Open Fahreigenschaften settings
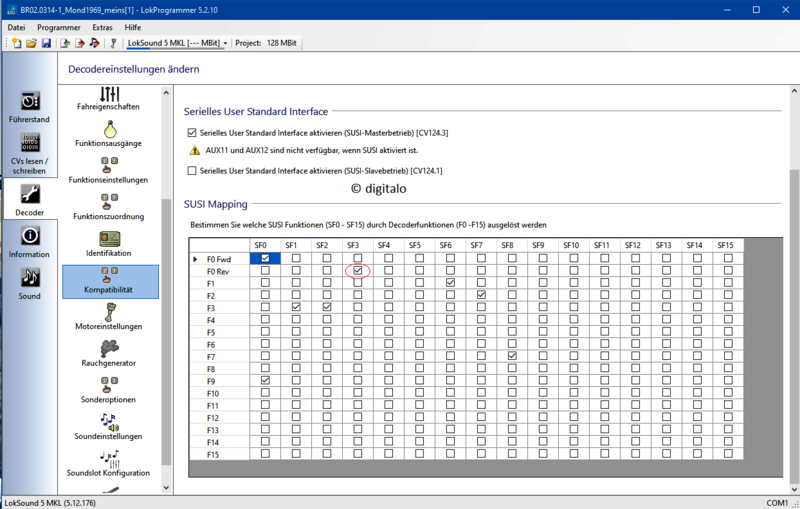This screenshot has width=800, height=509. (x=108, y=98)
